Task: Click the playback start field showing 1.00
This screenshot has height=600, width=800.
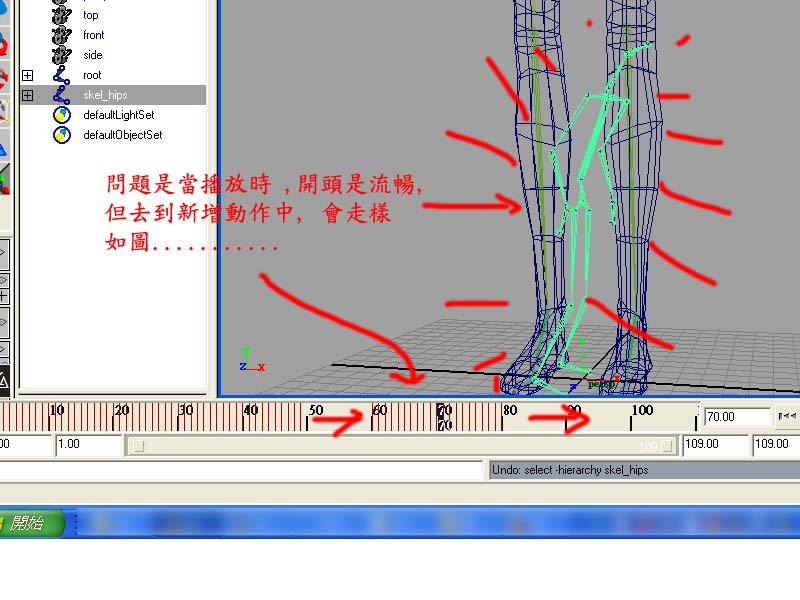Action: [89, 444]
